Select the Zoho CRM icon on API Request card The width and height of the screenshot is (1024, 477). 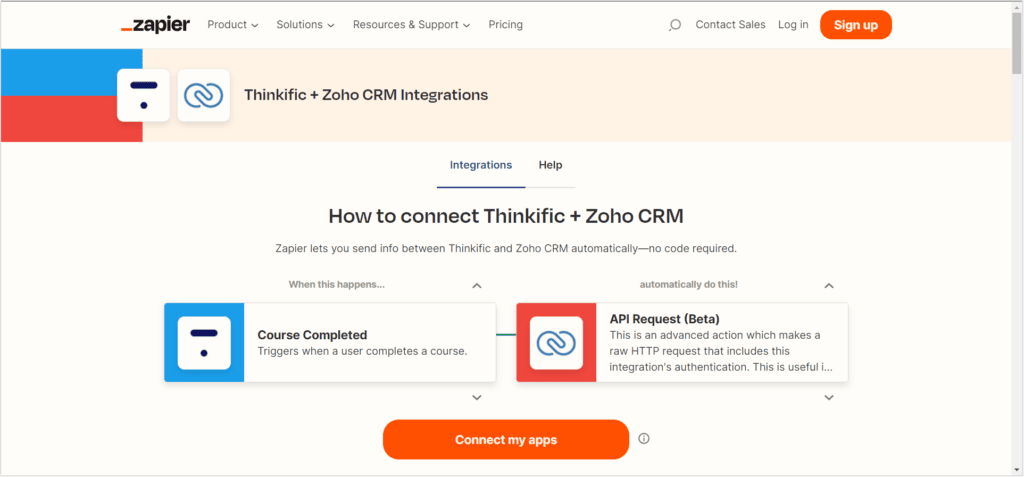pos(556,342)
